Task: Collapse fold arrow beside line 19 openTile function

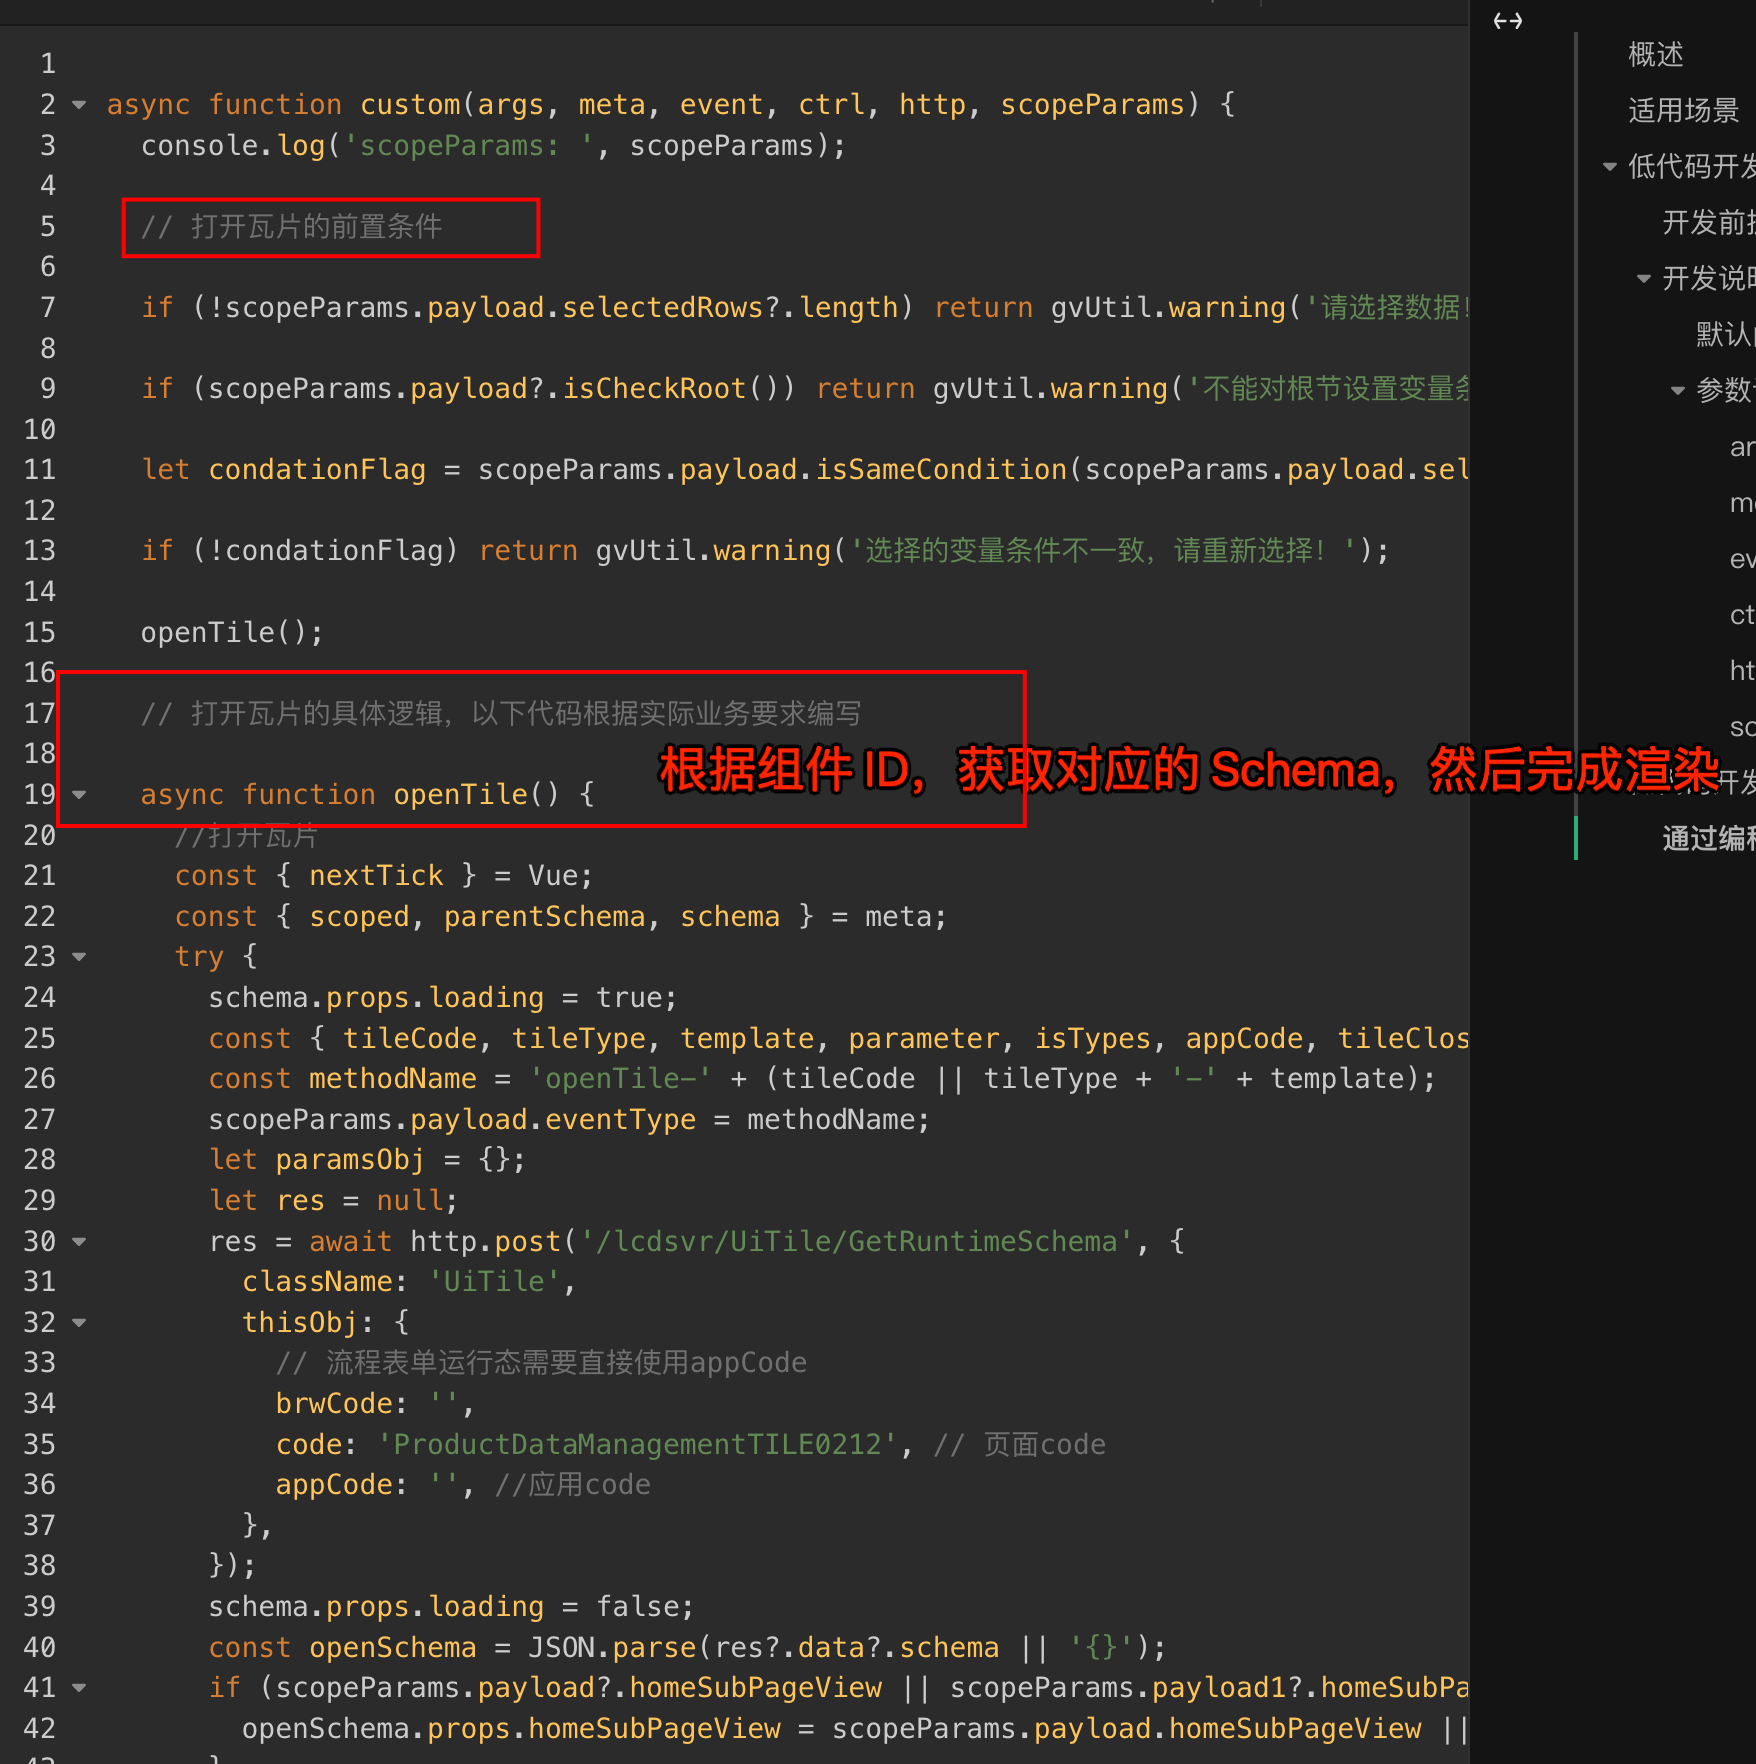Action: 80,795
